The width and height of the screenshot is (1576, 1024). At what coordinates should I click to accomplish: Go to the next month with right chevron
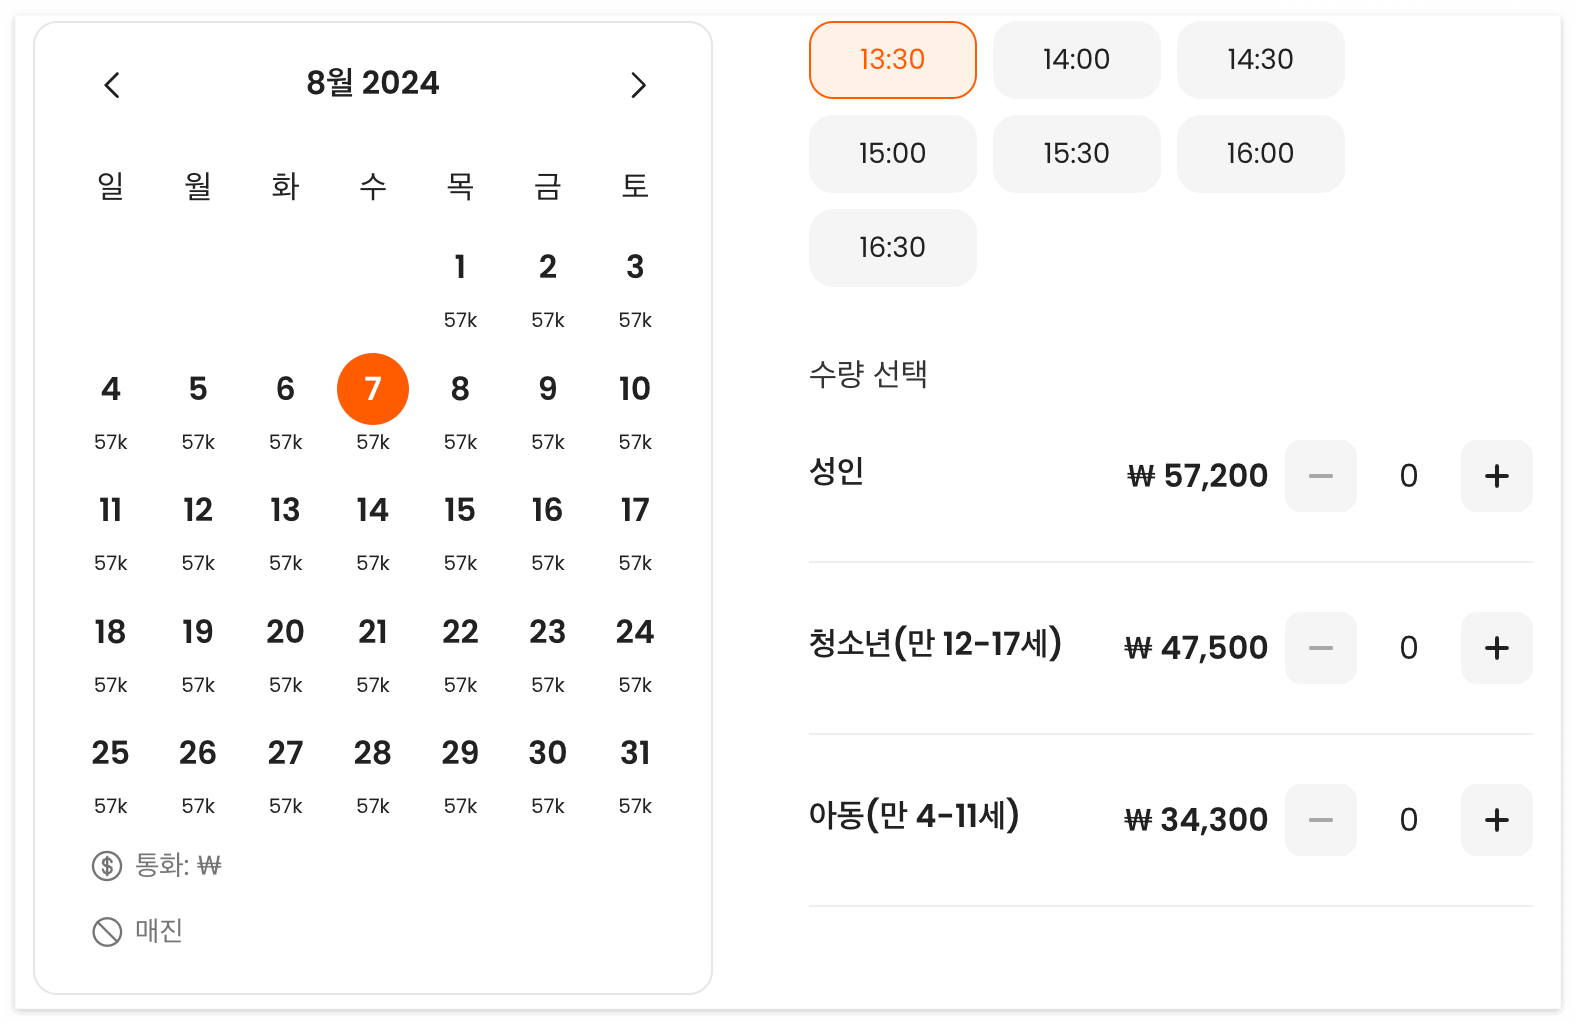[638, 85]
